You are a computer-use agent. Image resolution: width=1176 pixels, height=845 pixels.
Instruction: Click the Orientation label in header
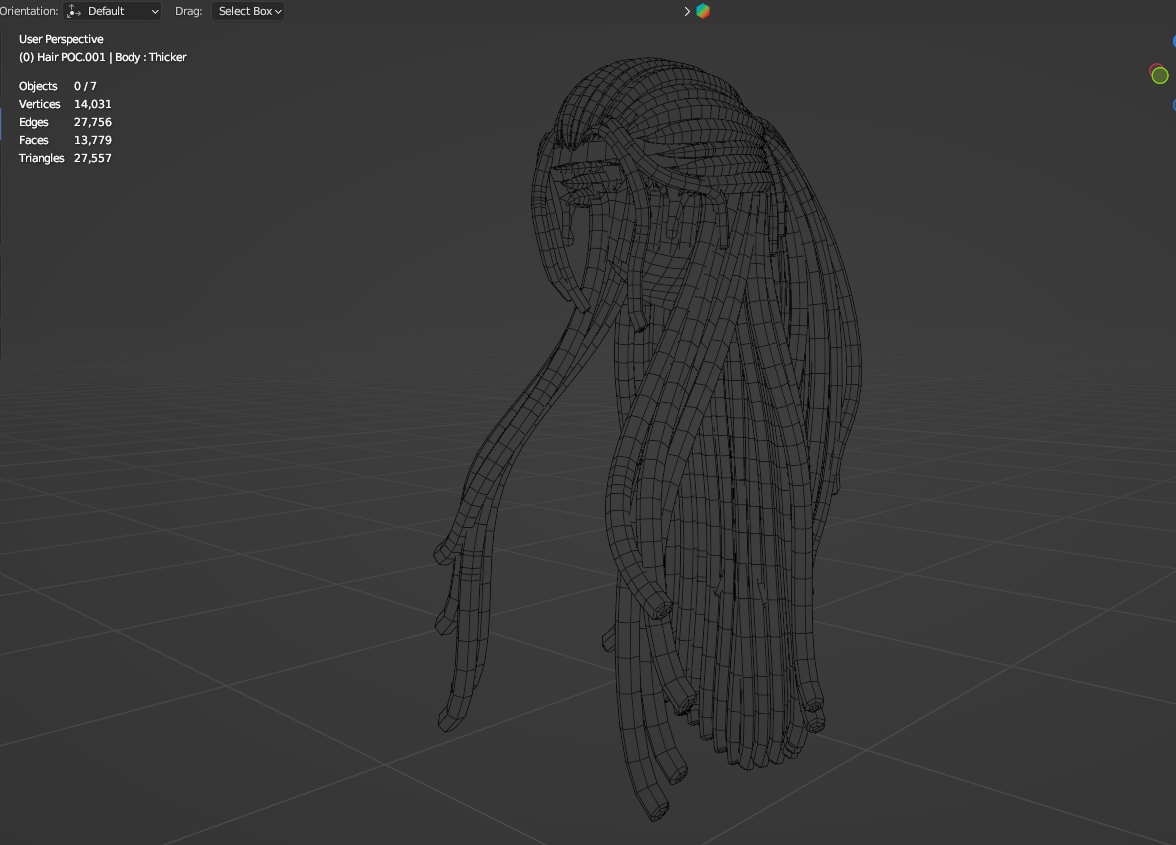click(x=29, y=11)
